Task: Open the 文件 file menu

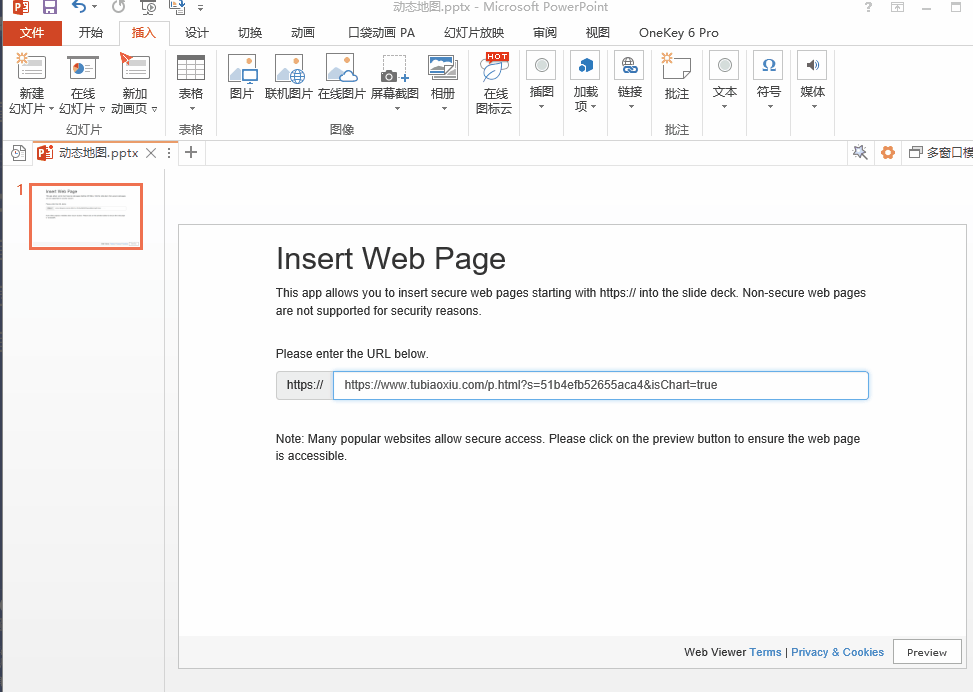Action: click(x=32, y=33)
